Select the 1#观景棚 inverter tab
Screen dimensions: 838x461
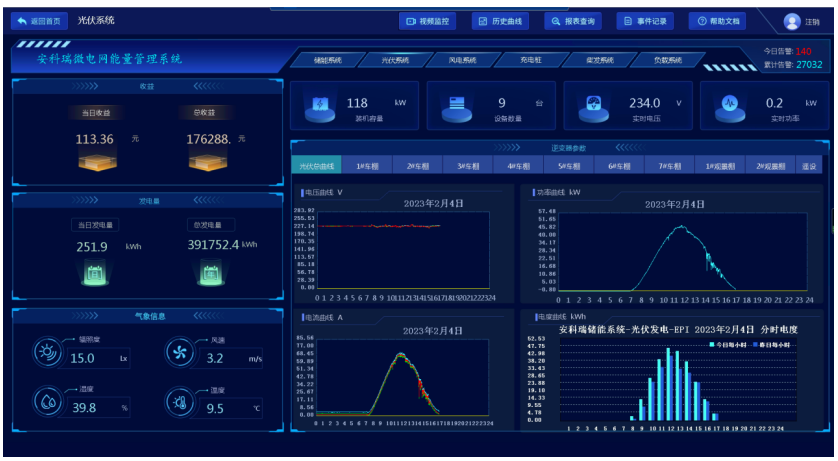(720, 166)
